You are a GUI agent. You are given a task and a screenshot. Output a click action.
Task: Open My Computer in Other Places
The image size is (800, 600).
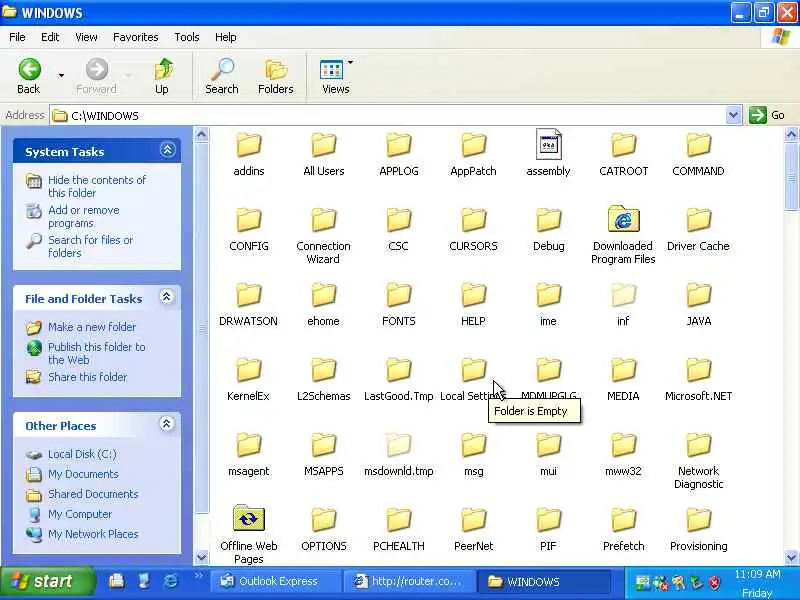tap(80, 514)
